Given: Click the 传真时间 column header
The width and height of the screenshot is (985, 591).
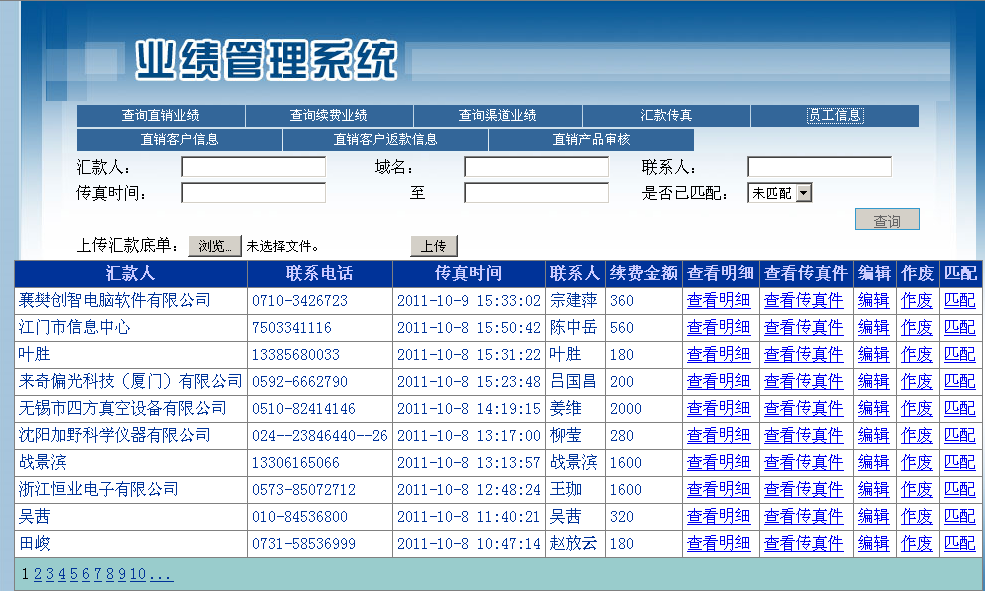Looking at the screenshot, I should (x=469, y=273).
